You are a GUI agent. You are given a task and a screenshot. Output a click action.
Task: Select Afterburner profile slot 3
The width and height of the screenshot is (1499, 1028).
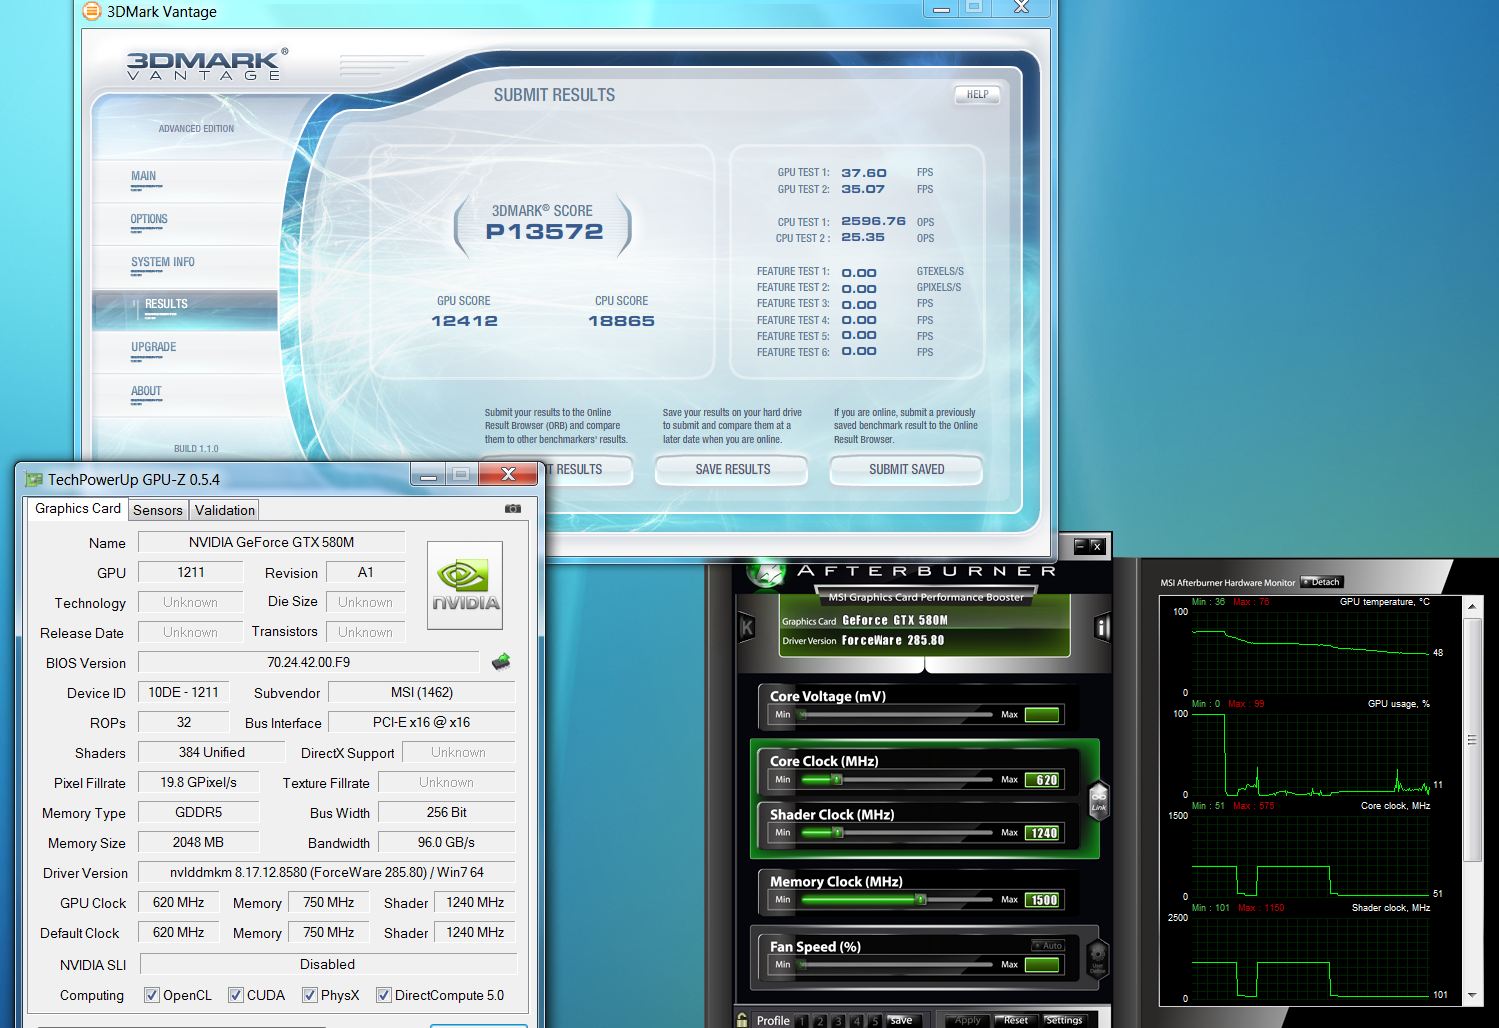click(x=838, y=1021)
